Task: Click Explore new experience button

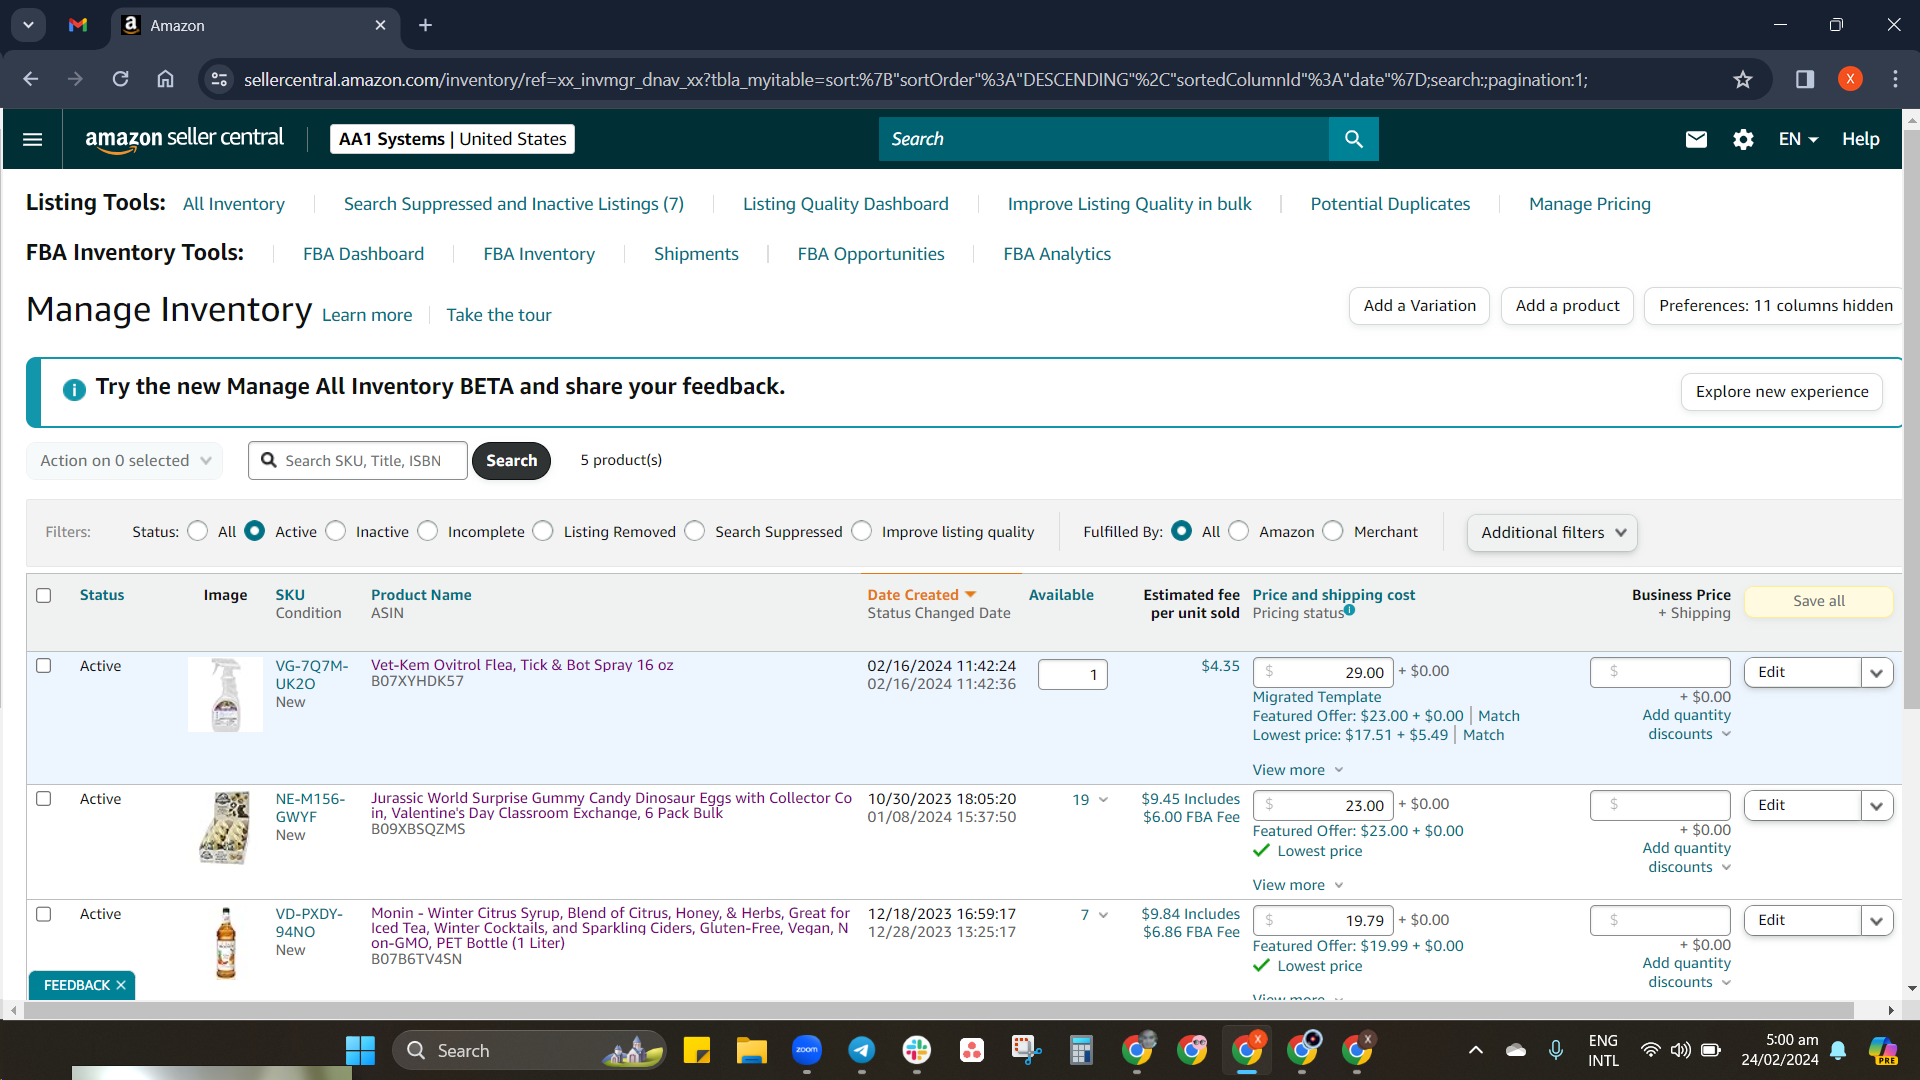Action: coord(1782,392)
